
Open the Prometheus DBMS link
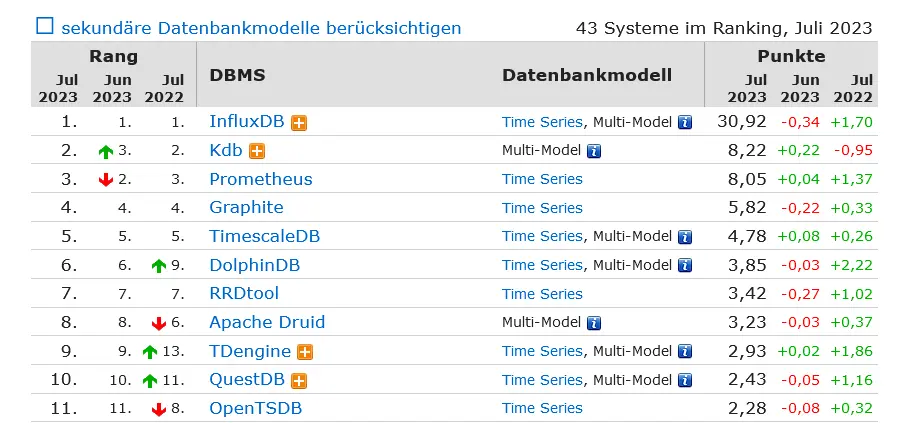click(x=260, y=180)
